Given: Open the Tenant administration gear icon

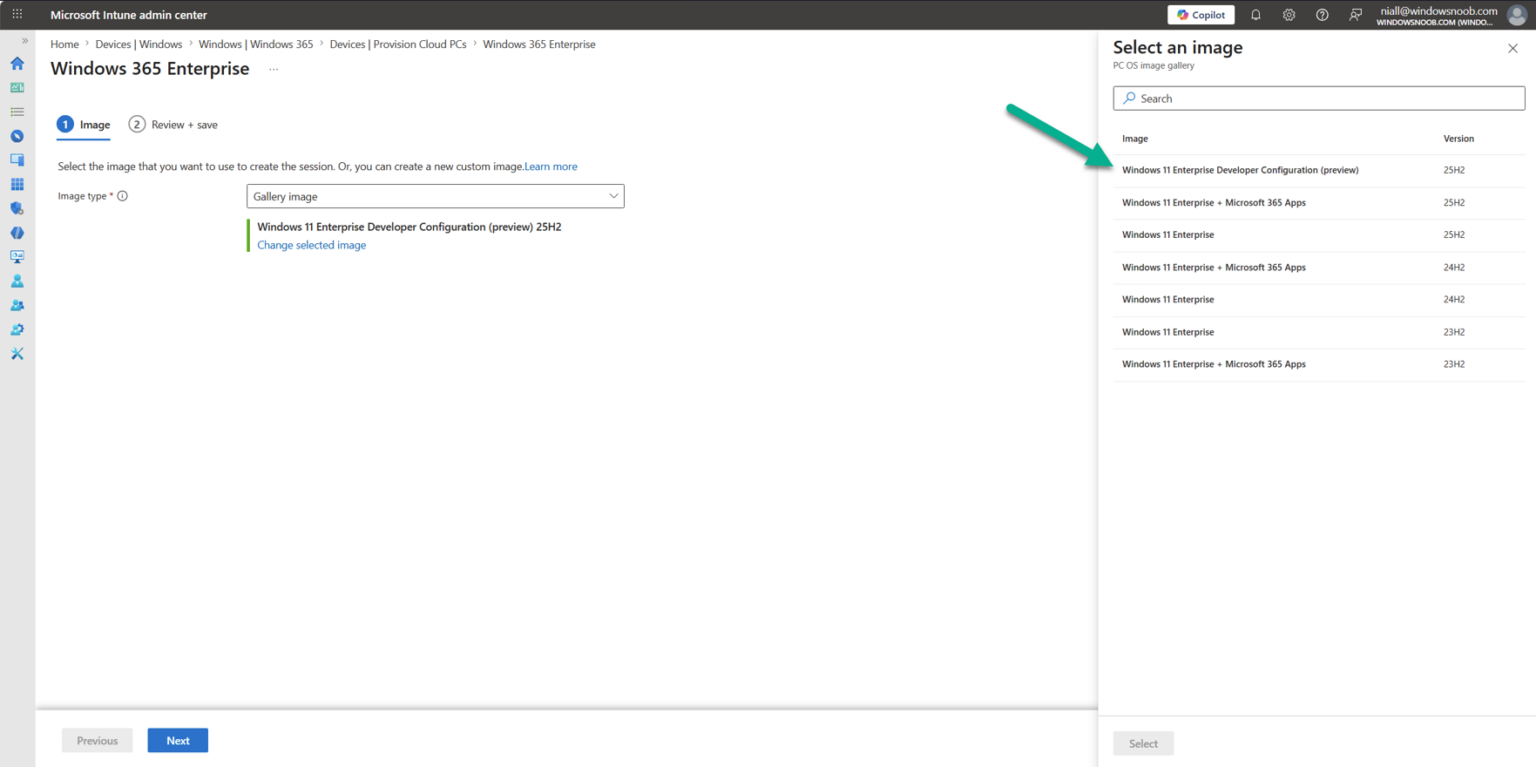Looking at the screenshot, I should click(x=17, y=330).
